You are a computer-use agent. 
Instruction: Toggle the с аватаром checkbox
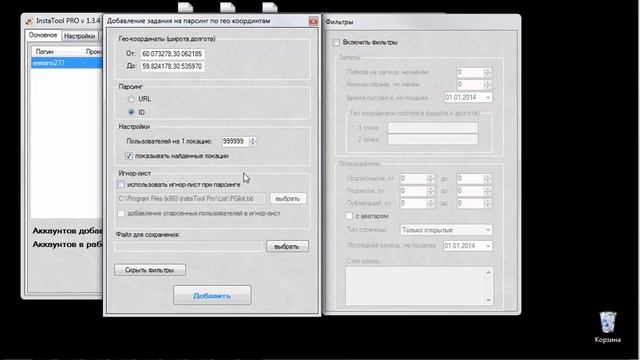coord(349,216)
